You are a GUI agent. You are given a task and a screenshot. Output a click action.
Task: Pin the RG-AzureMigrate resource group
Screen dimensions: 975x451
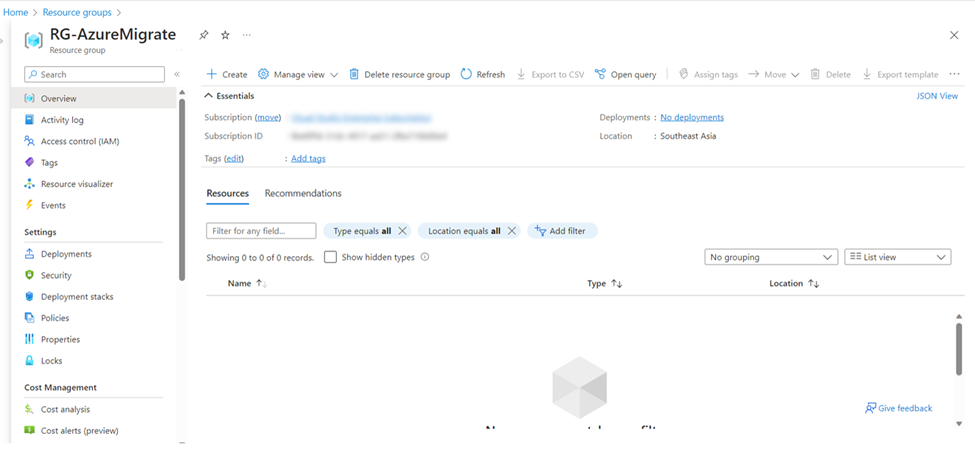tap(203, 35)
